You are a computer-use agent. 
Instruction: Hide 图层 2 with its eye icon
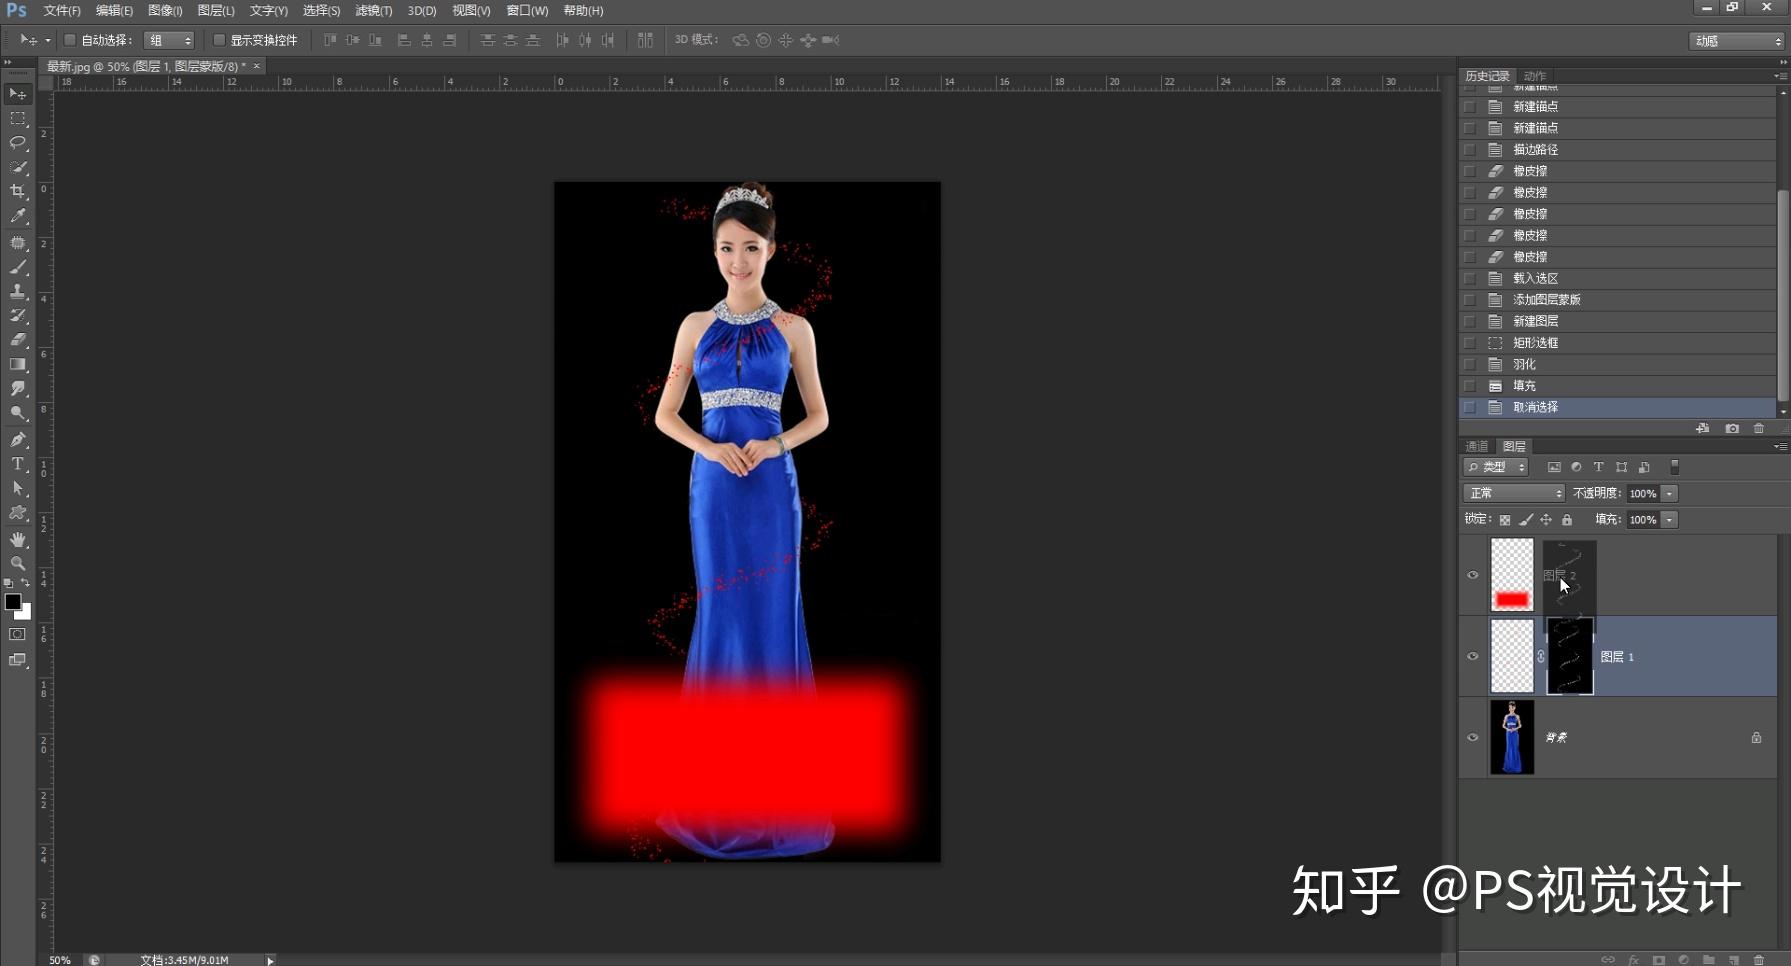1472,575
